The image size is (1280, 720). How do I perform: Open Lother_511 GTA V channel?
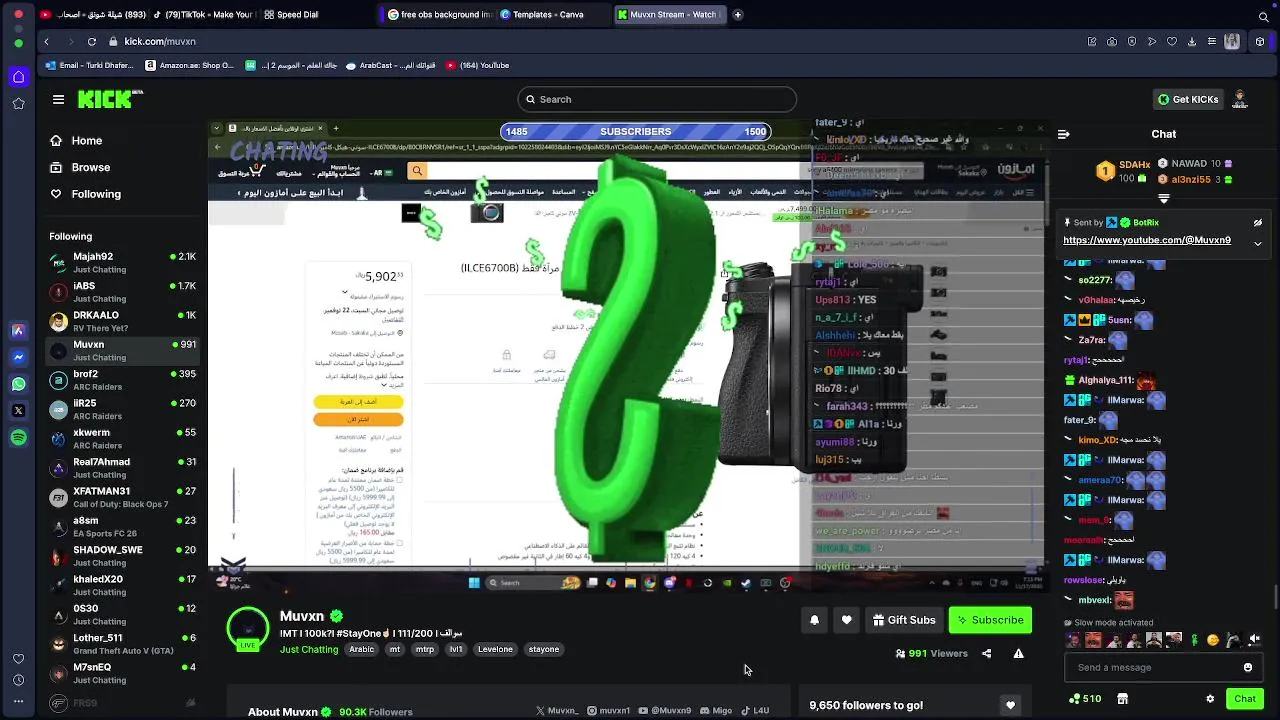pos(124,644)
